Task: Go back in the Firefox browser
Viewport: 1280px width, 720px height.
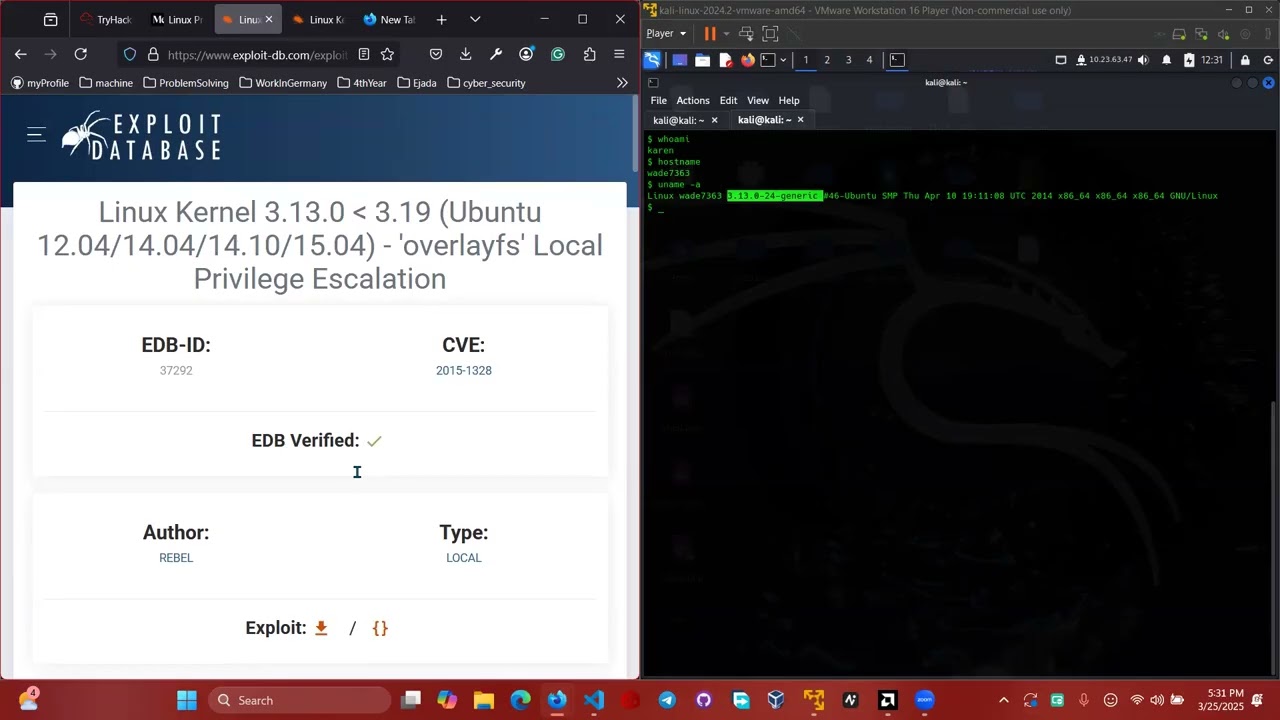Action: tap(20, 54)
